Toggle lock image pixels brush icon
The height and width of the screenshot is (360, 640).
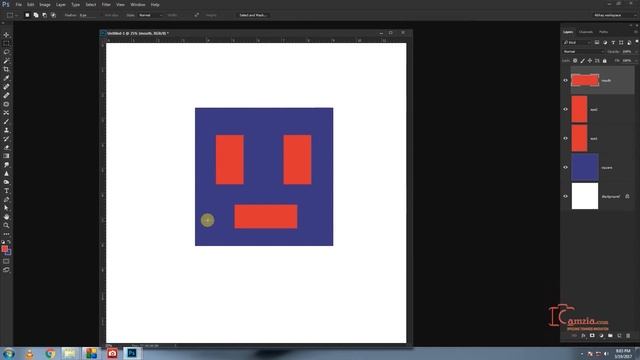pyautogui.click(x=582, y=60)
